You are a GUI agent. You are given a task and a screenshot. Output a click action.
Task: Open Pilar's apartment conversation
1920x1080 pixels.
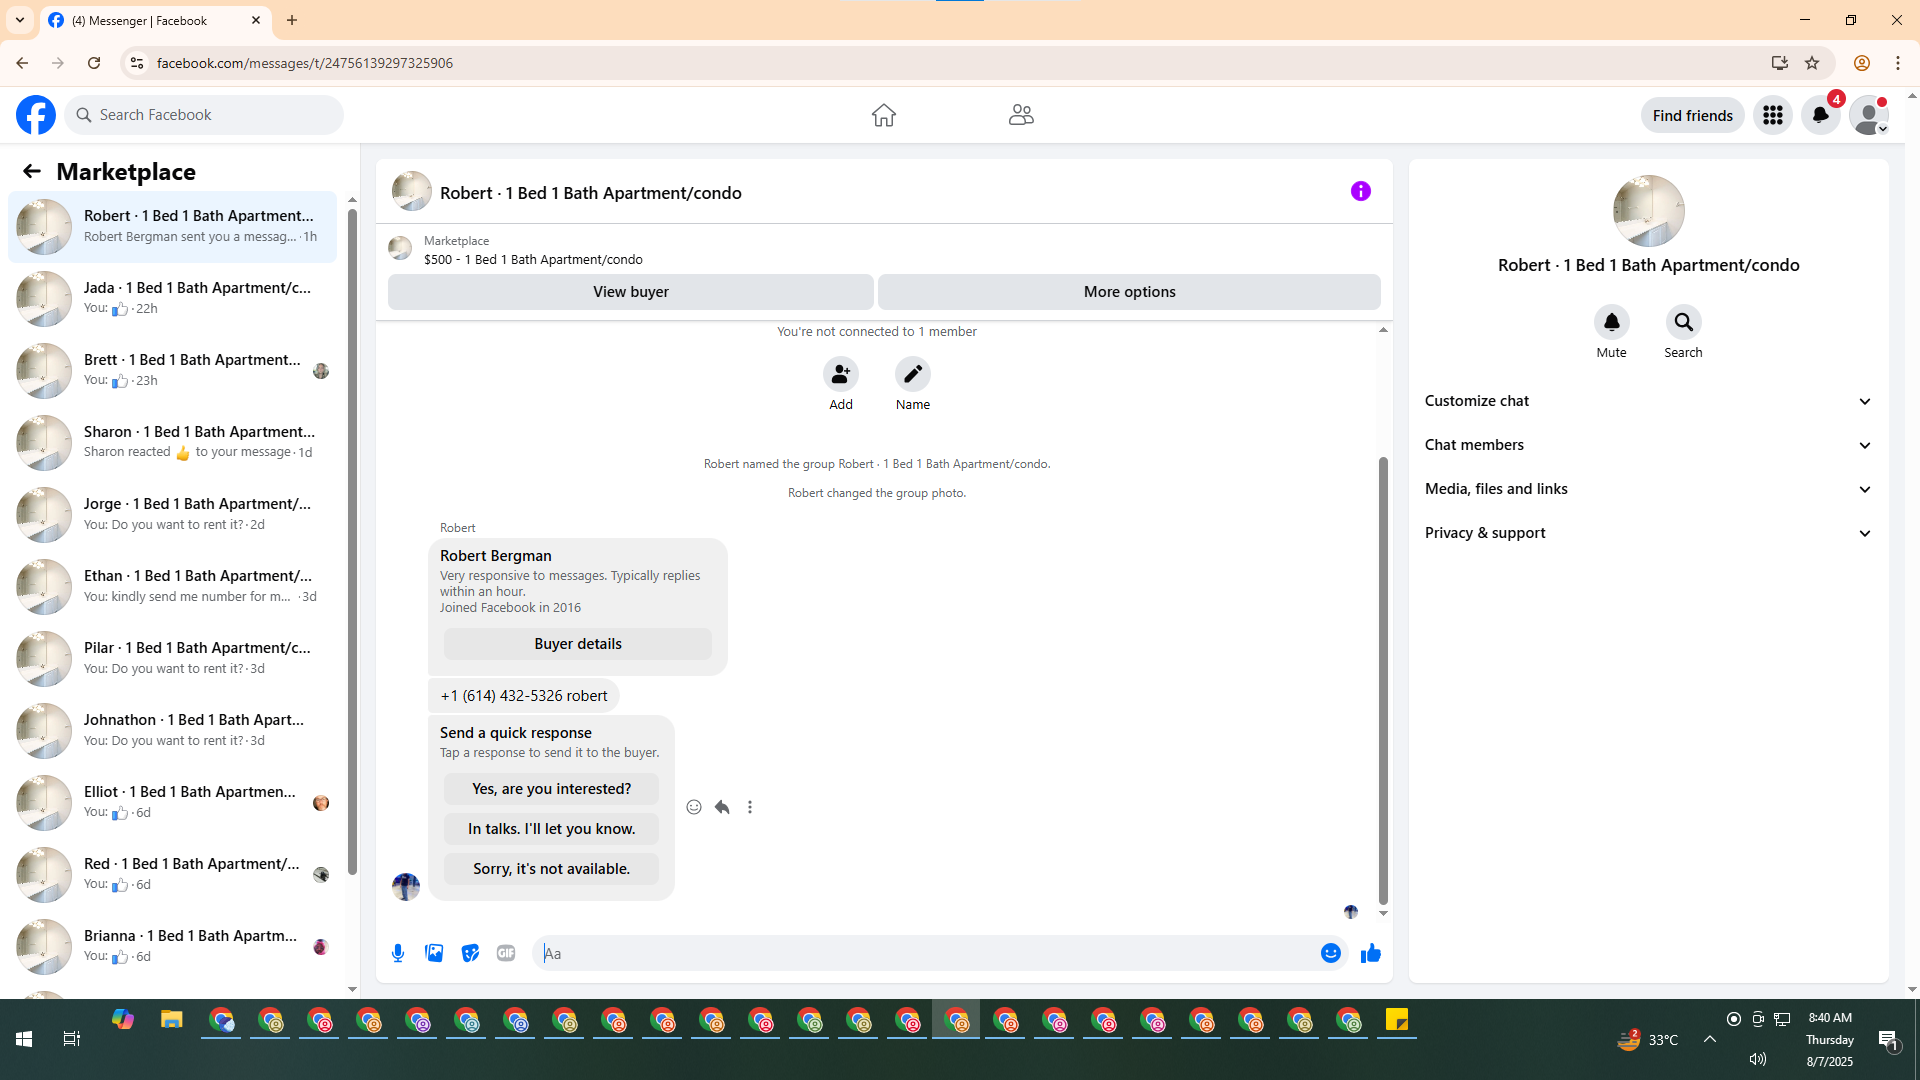click(172, 659)
